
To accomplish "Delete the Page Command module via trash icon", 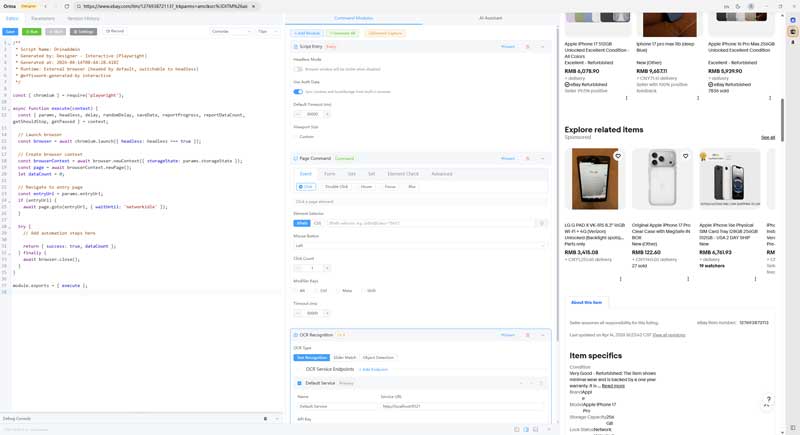I will pos(528,159).
